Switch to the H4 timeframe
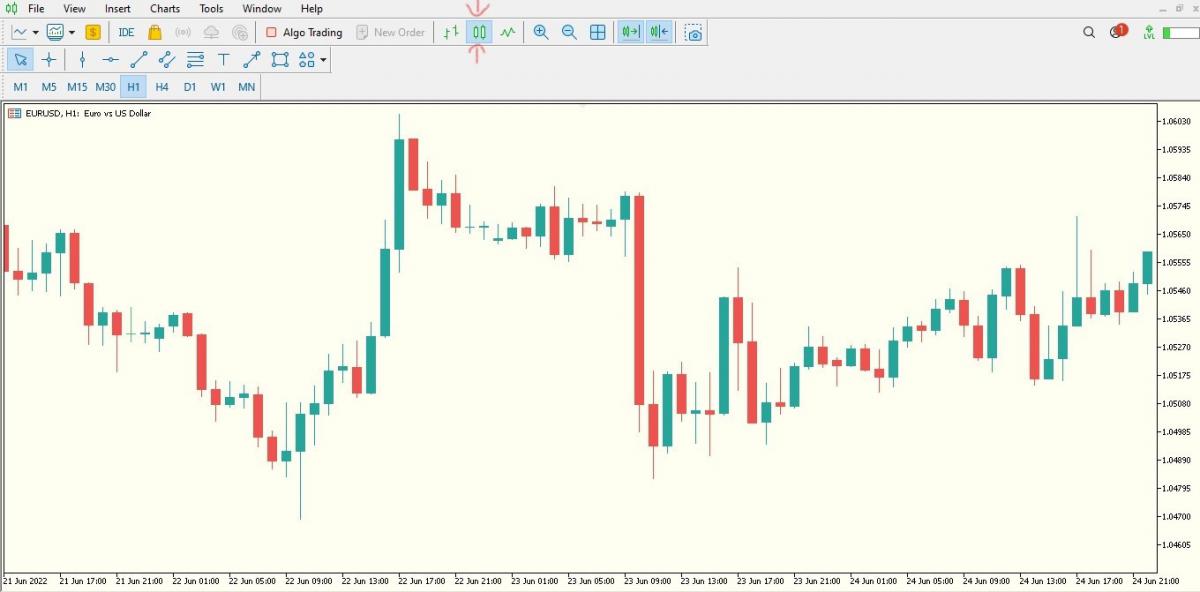Screen dimensions: 1200x592 coord(162,87)
